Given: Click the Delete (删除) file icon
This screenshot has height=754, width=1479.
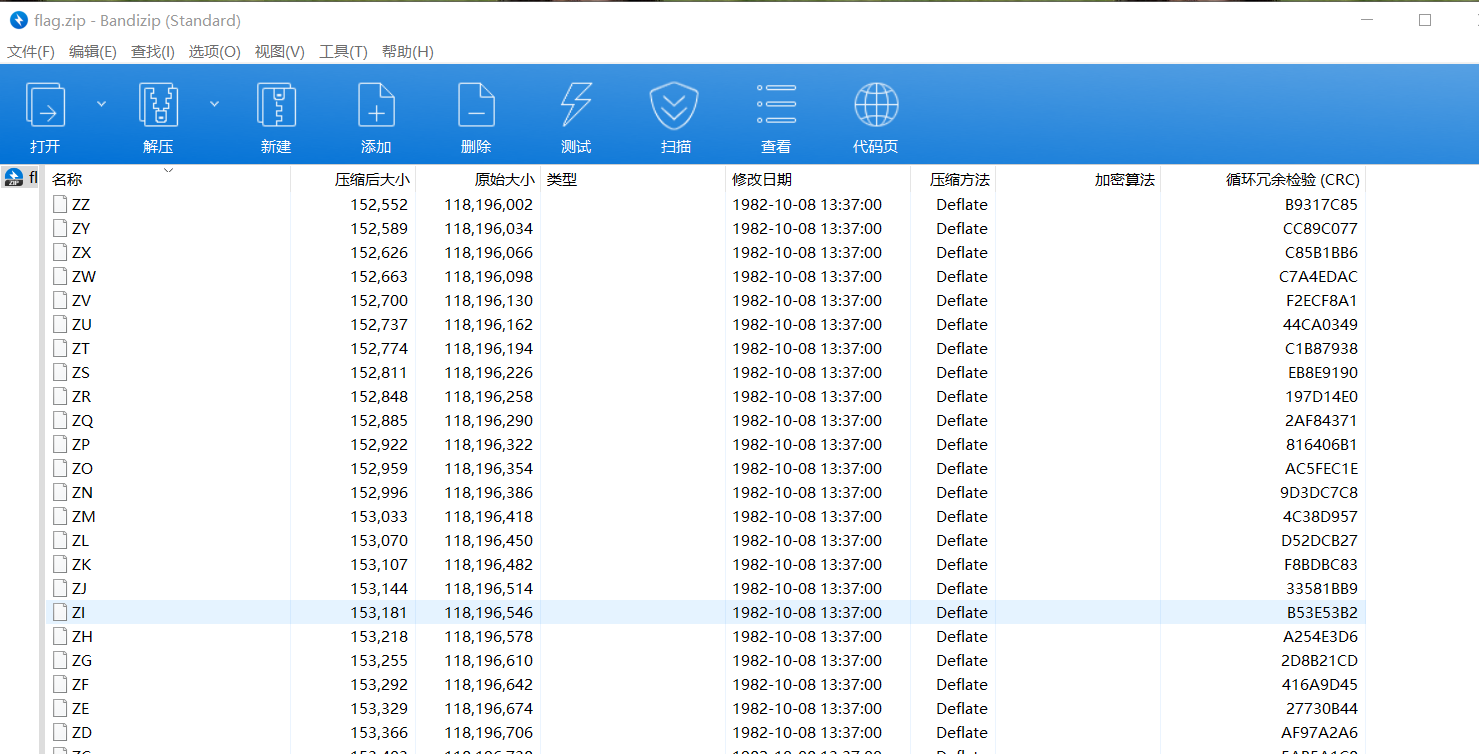Looking at the screenshot, I should pyautogui.click(x=476, y=104).
